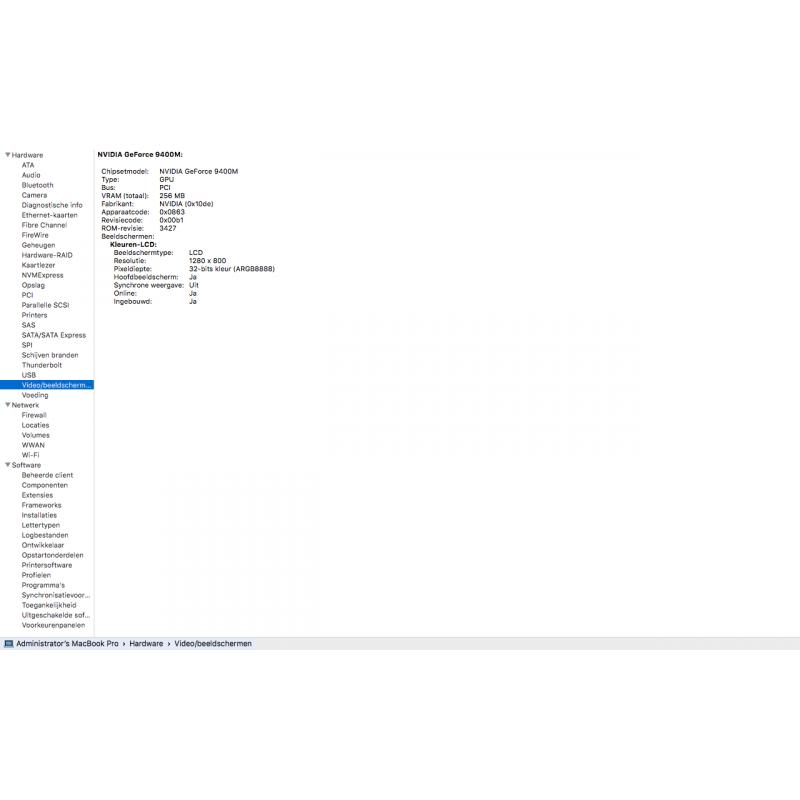800x800 pixels.
Task: Open Printersoftware entry
Action: [x=47, y=565]
